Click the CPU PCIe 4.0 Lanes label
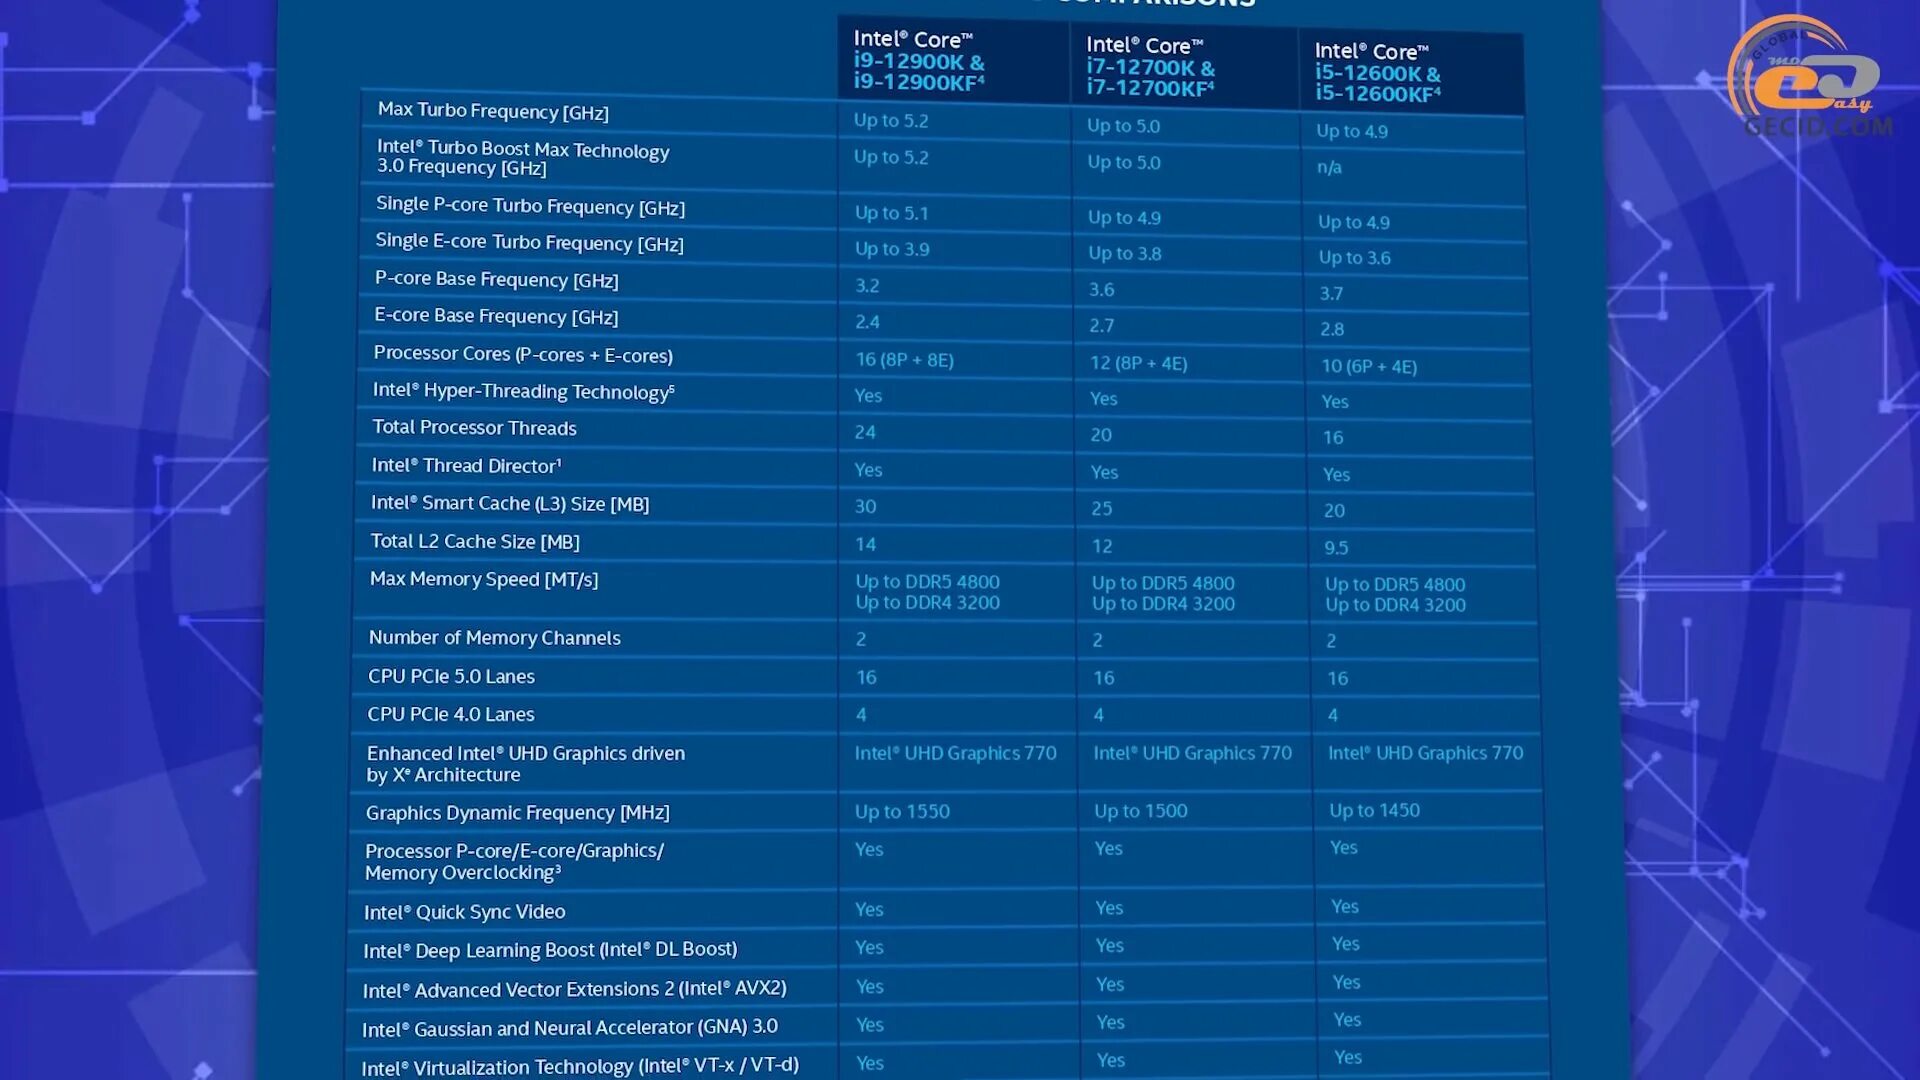Image resolution: width=1920 pixels, height=1080 pixels. 450,714
